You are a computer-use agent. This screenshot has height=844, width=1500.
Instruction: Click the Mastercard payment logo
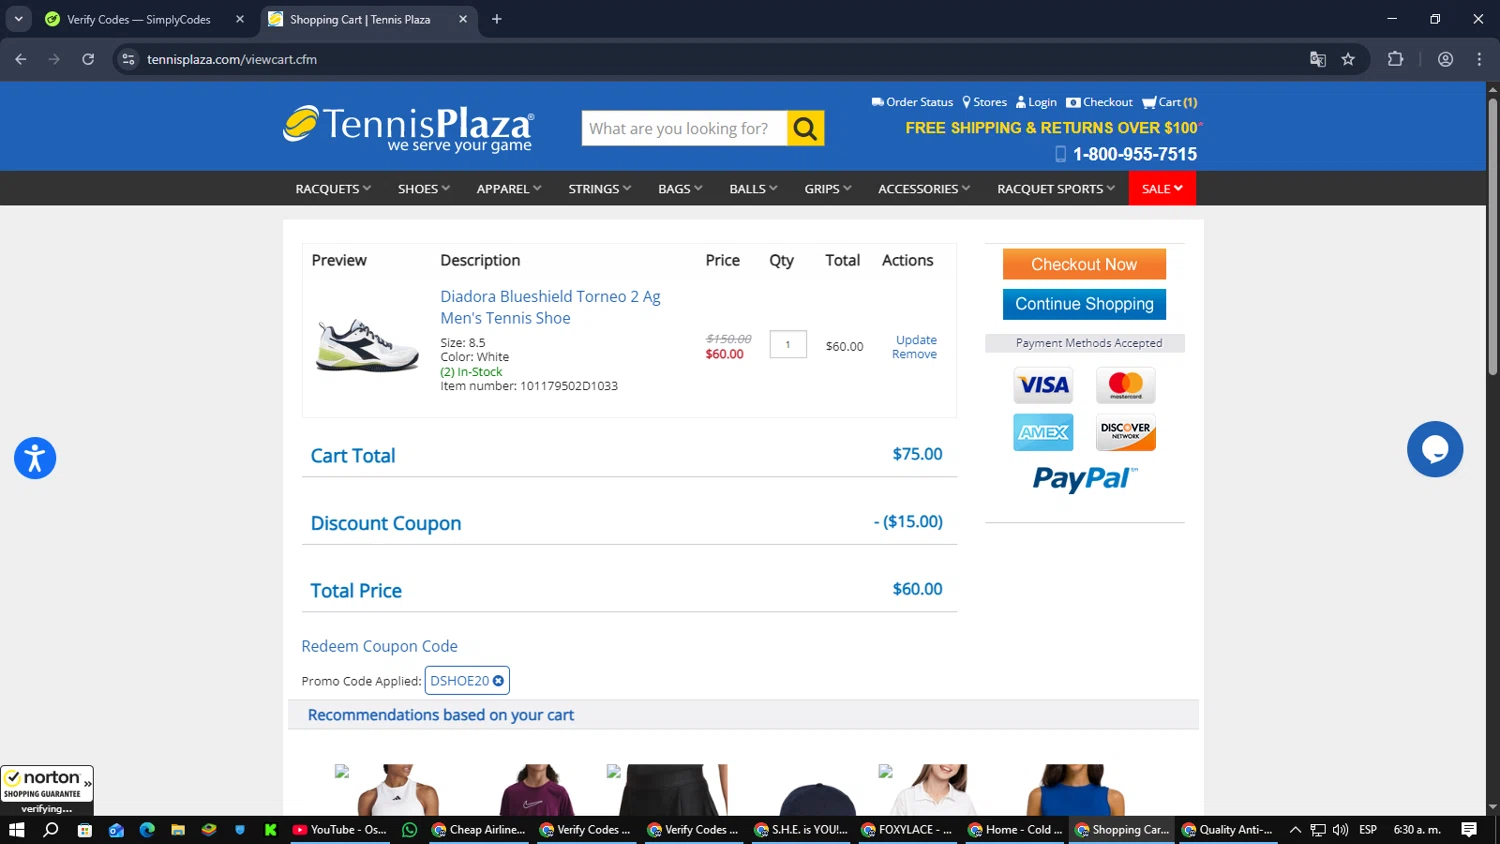1126,385
